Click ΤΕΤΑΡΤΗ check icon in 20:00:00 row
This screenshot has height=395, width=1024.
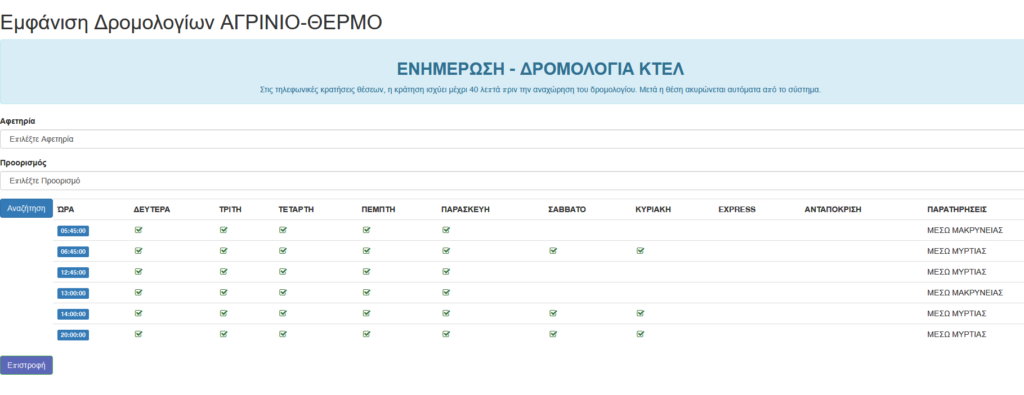tap(283, 334)
